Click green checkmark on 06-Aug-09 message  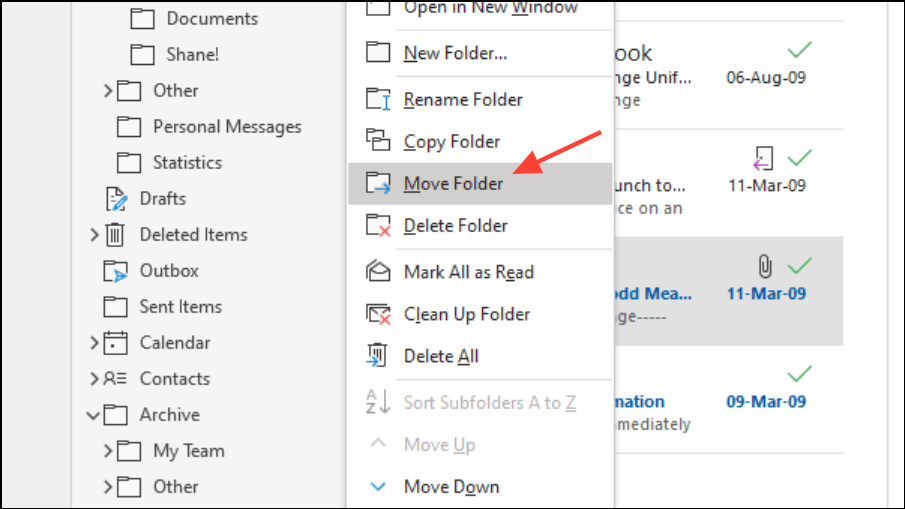798,51
